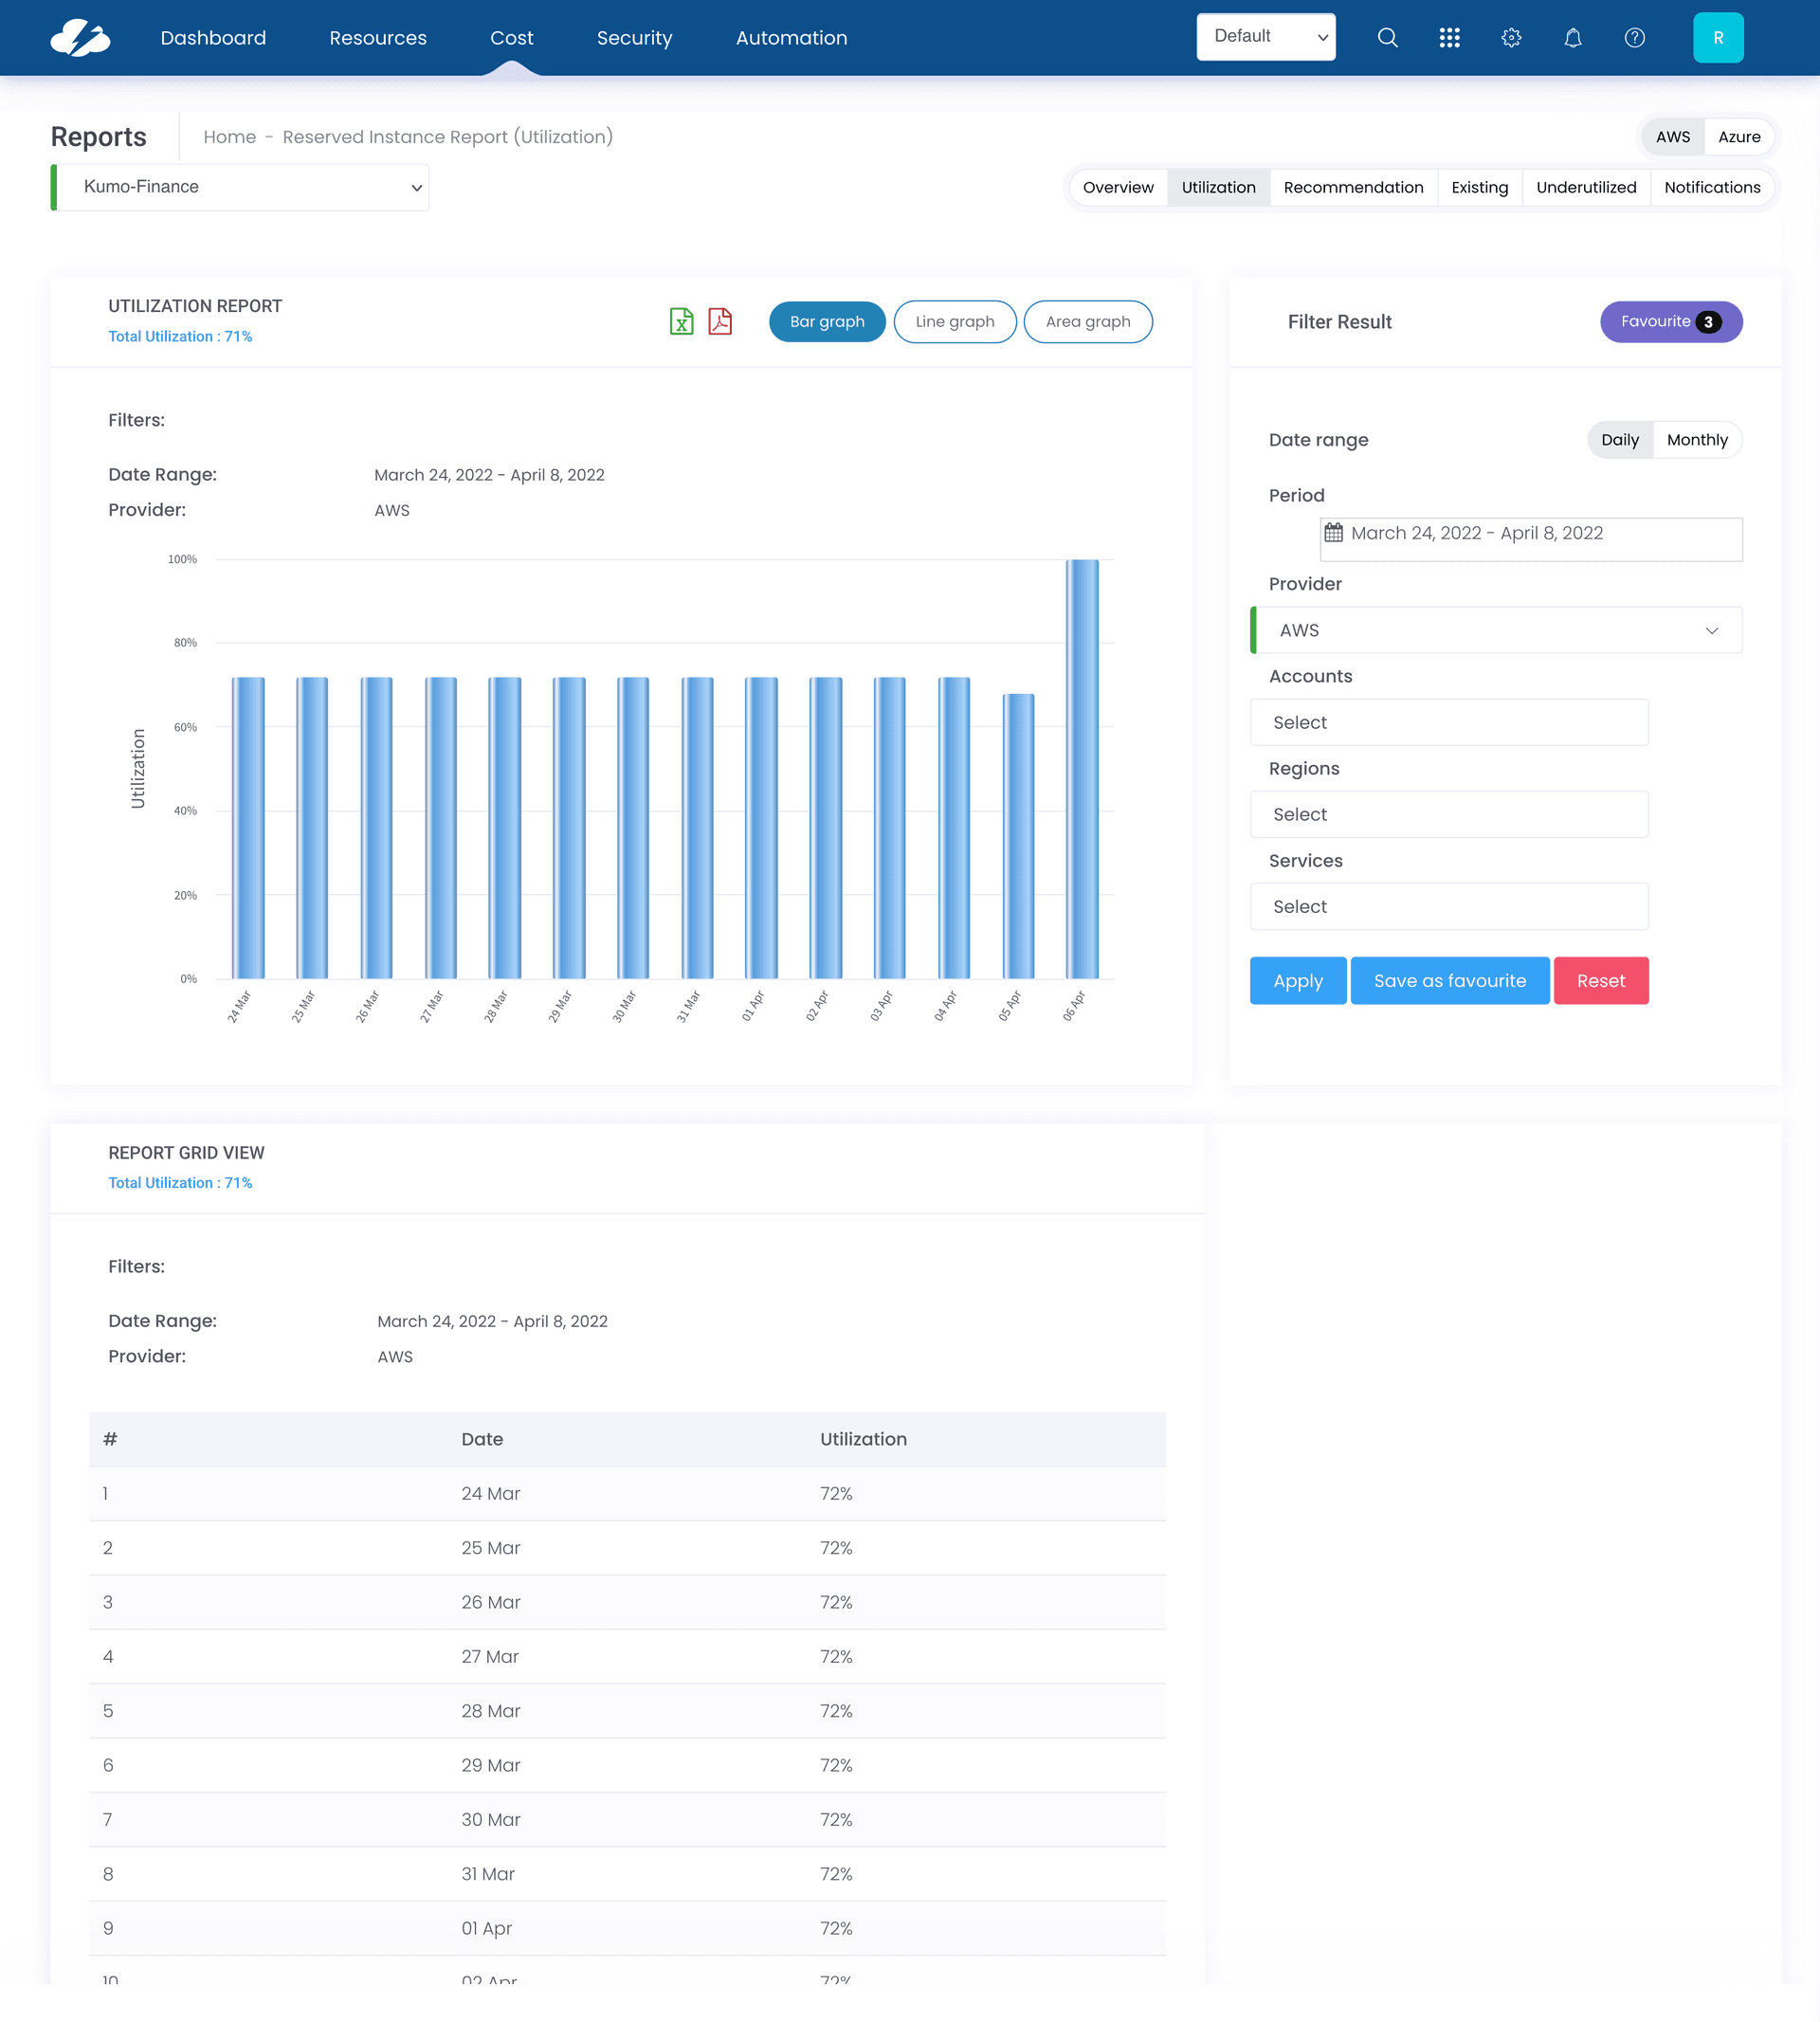
Task: Export the utilization report as Excel
Action: pyautogui.click(x=681, y=321)
